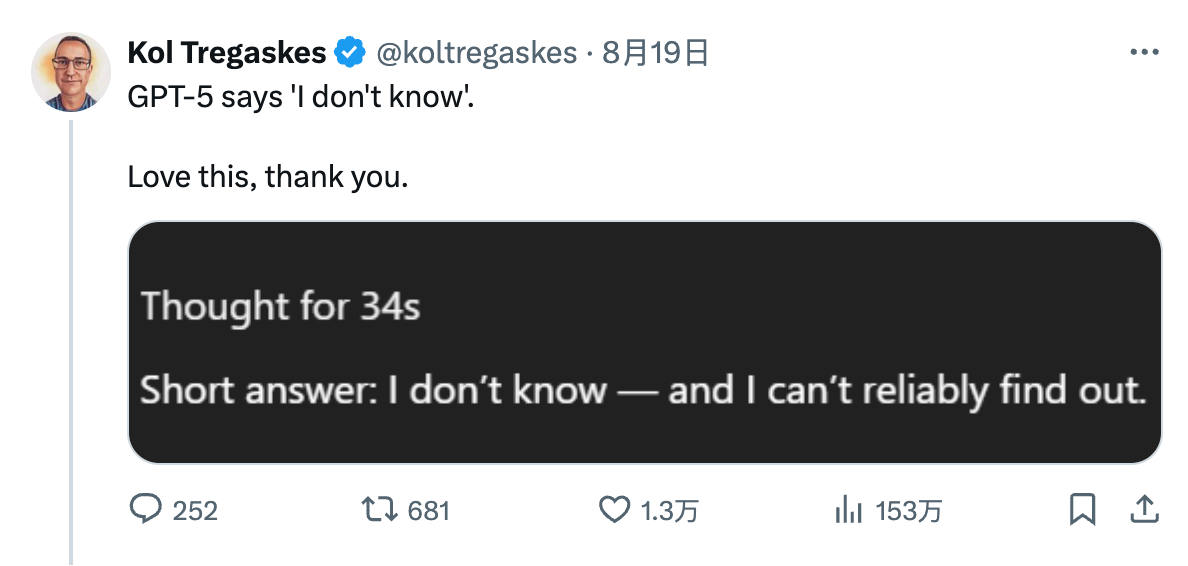1188x566 pixels.
Task: Open the share arrow icon
Action: [1143, 509]
